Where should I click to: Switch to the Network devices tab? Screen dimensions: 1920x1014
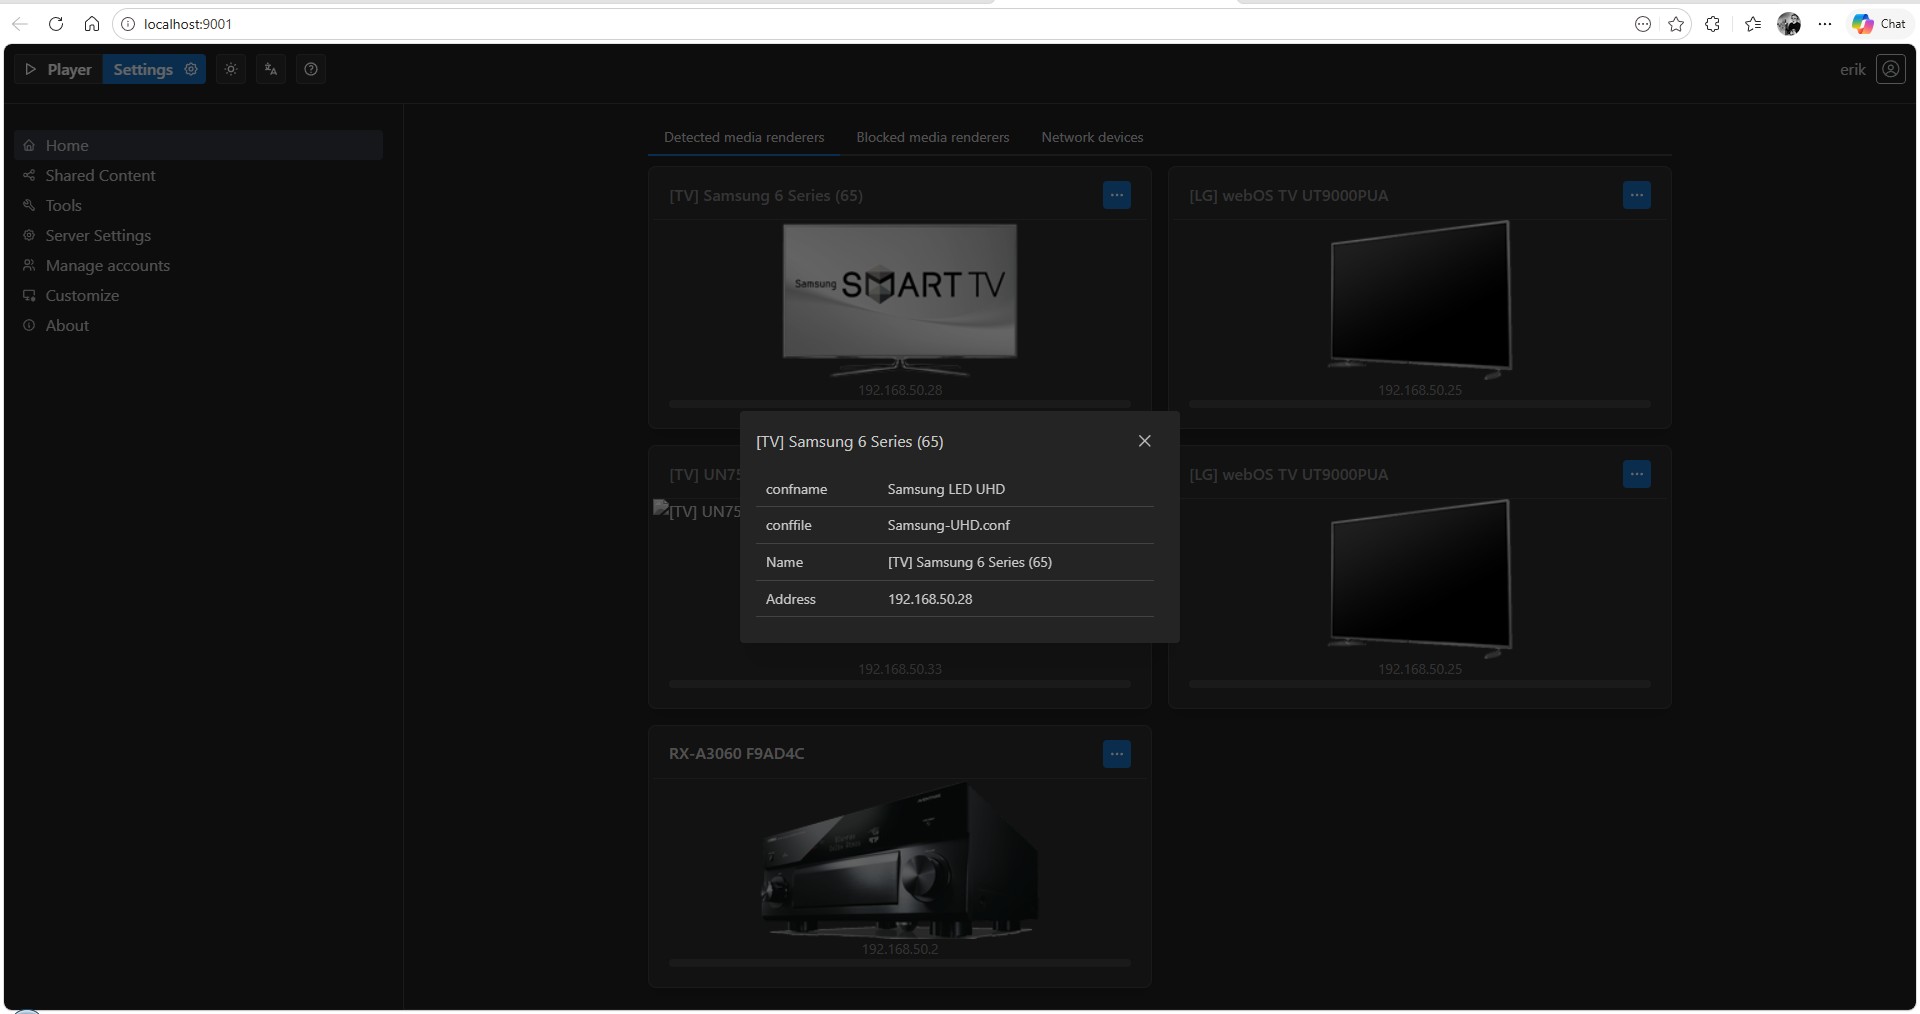tap(1092, 137)
